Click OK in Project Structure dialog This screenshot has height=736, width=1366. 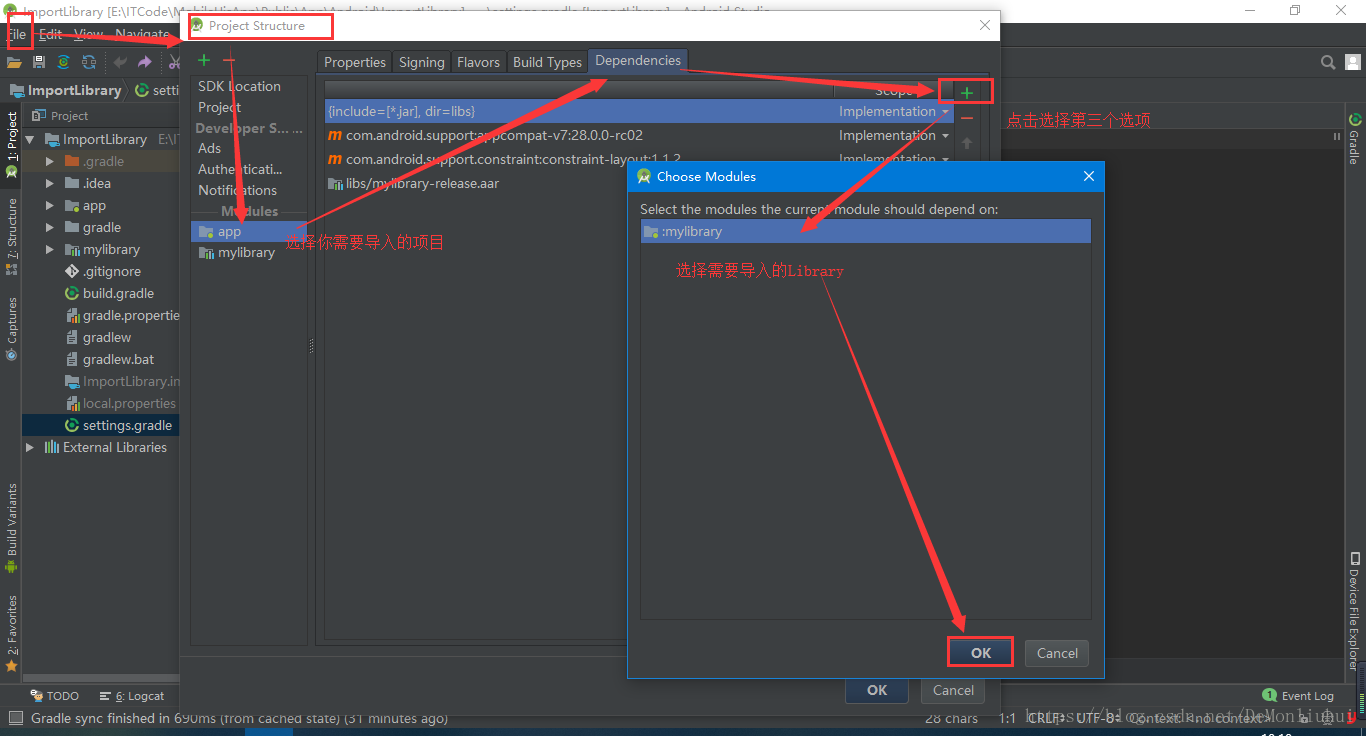[x=877, y=690]
